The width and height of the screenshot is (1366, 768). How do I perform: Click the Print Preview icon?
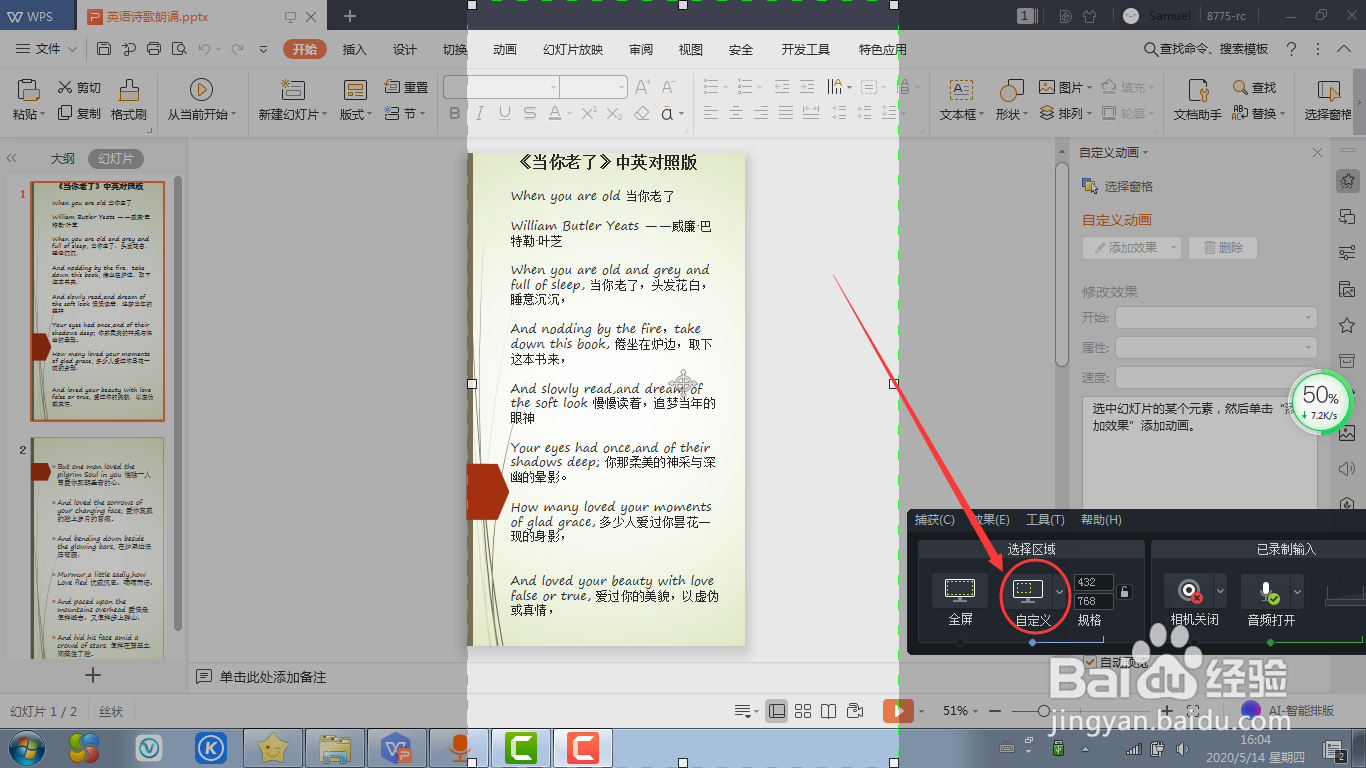coord(179,49)
